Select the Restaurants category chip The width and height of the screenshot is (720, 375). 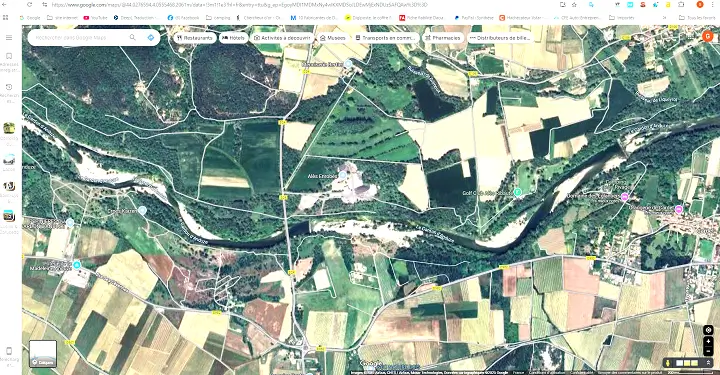pos(195,38)
